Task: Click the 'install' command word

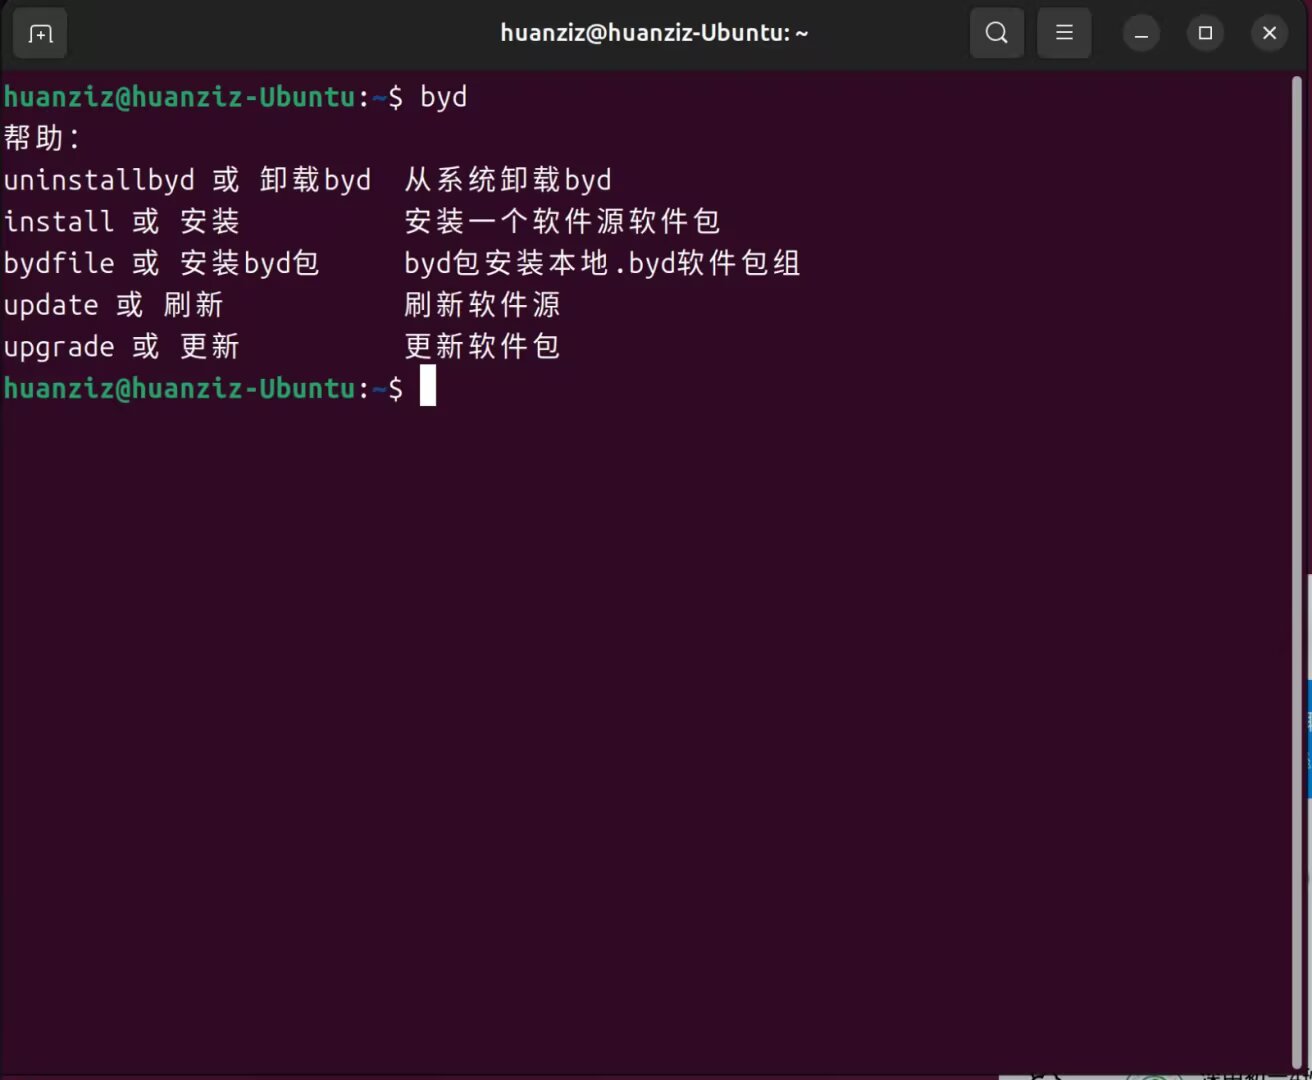Action: click(x=59, y=222)
